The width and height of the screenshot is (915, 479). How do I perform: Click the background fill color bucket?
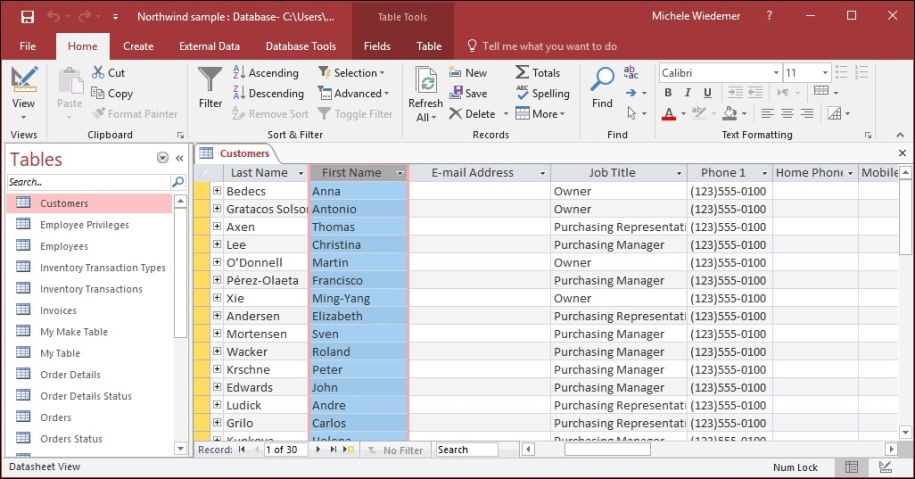tap(729, 113)
